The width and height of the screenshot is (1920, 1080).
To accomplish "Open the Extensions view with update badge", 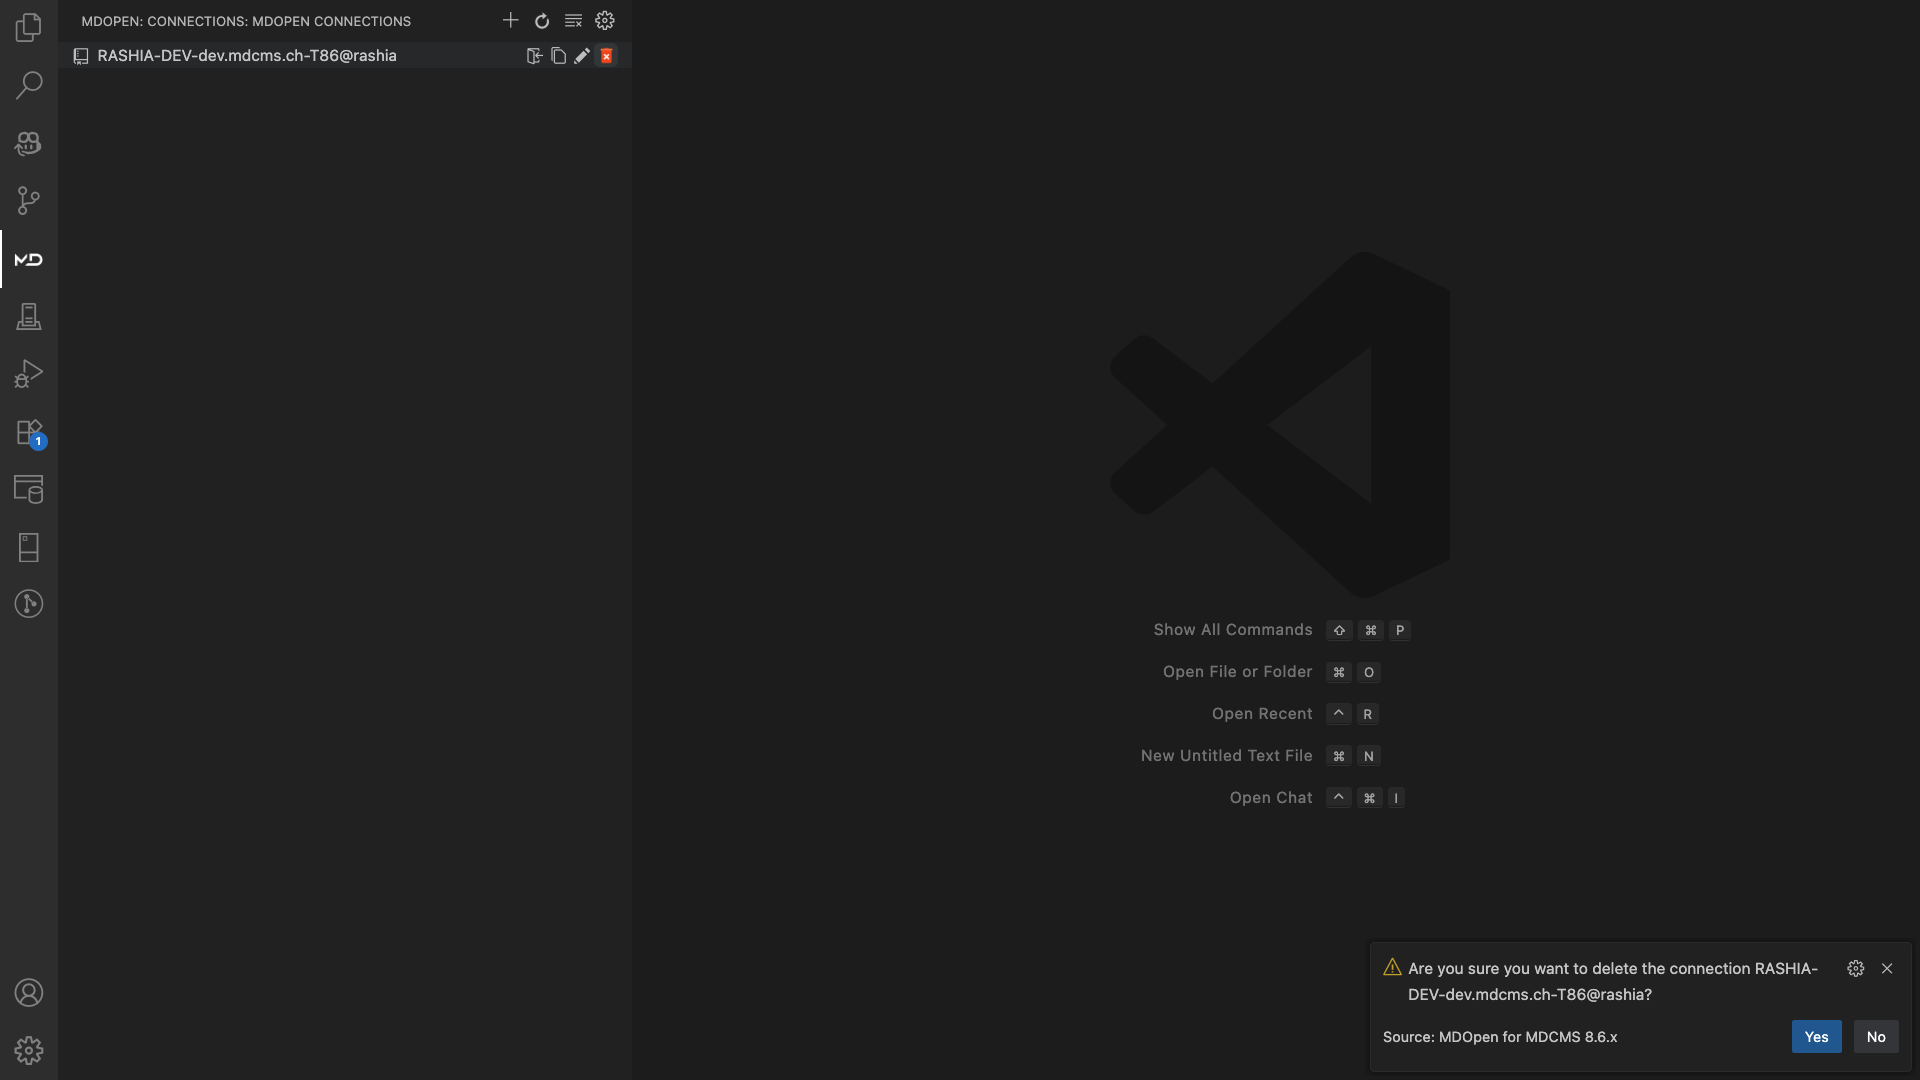I will click(29, 433).
